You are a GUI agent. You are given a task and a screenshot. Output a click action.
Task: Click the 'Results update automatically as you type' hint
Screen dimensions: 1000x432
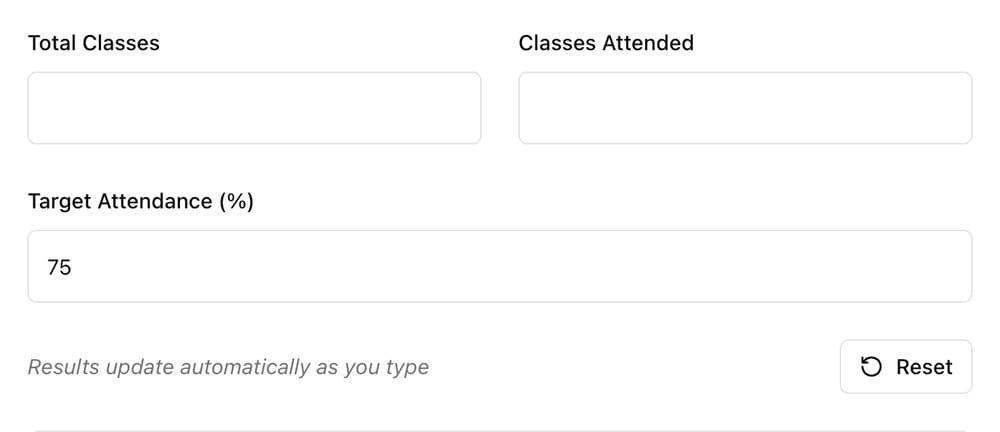point(228,368)
